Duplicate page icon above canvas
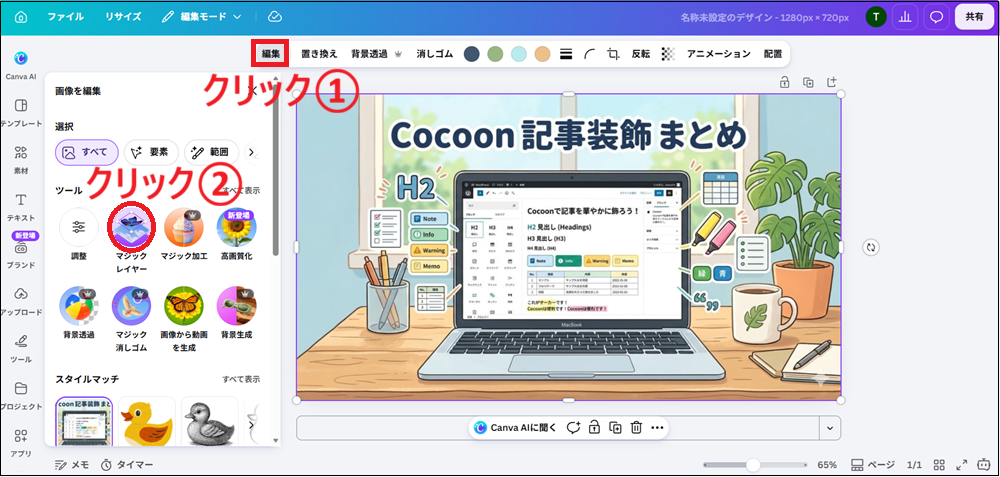 click(x=808, y=82)
